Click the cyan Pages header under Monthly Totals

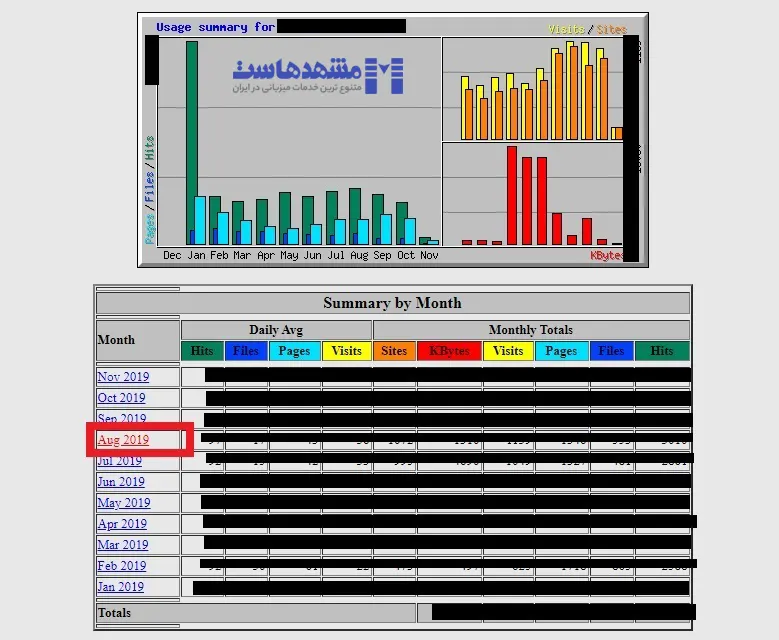tap(561, 351)
